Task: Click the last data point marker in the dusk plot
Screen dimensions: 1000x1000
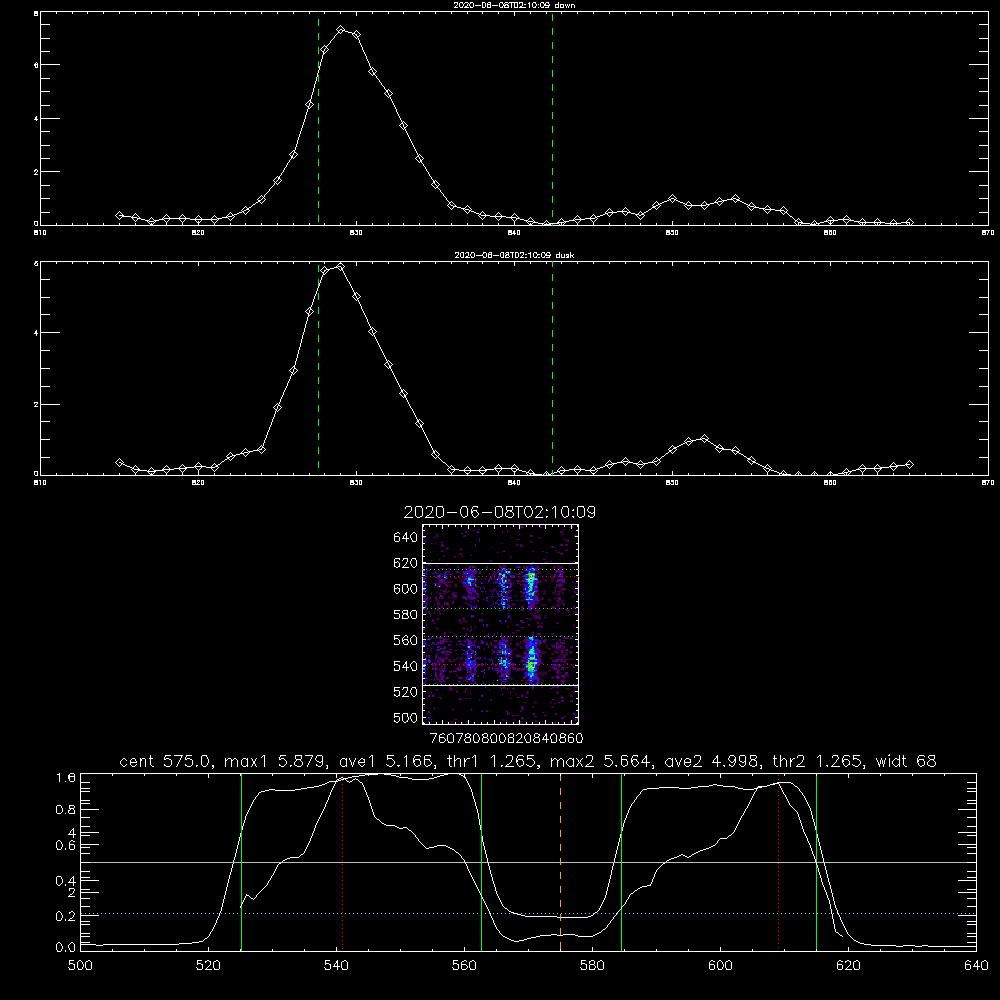Action: pos(909,464)
